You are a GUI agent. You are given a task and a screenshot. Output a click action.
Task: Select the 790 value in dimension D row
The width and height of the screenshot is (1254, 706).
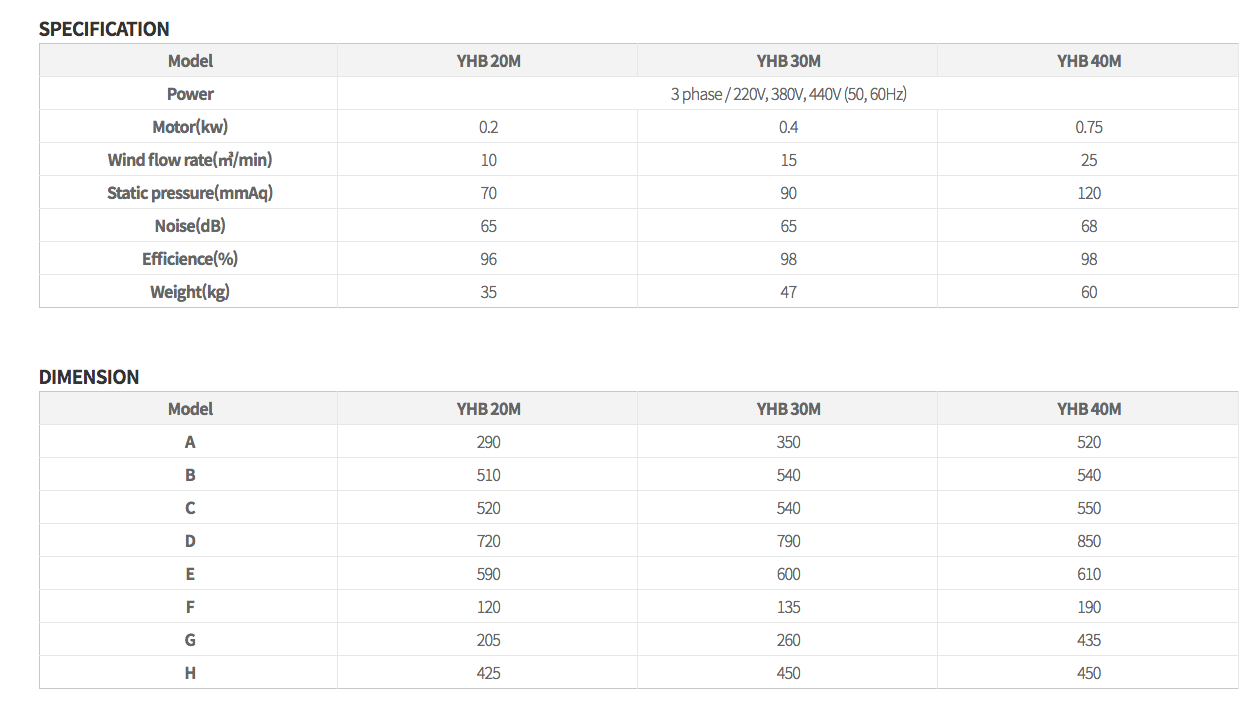788,541
